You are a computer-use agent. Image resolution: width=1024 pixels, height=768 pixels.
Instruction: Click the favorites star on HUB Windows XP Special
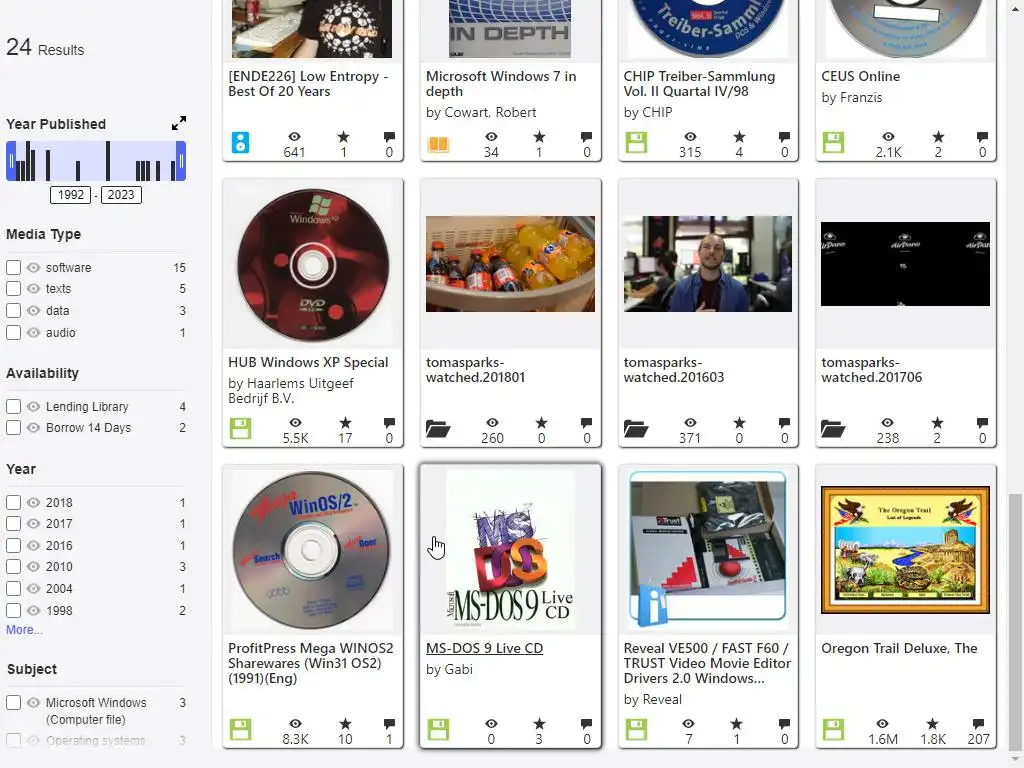[x=345, y=423]
